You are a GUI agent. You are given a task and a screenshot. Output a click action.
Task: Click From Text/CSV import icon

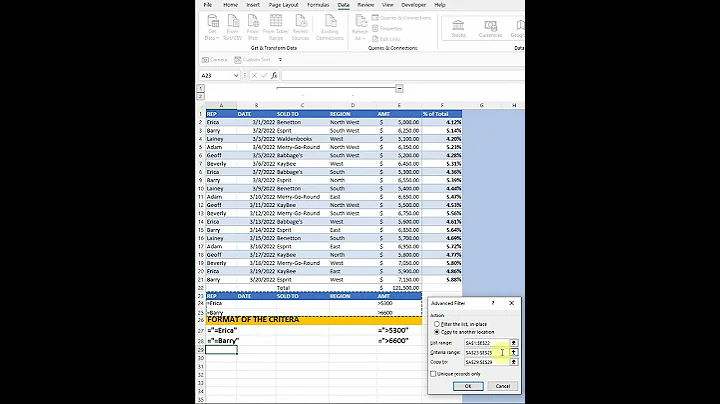point(232,28)
